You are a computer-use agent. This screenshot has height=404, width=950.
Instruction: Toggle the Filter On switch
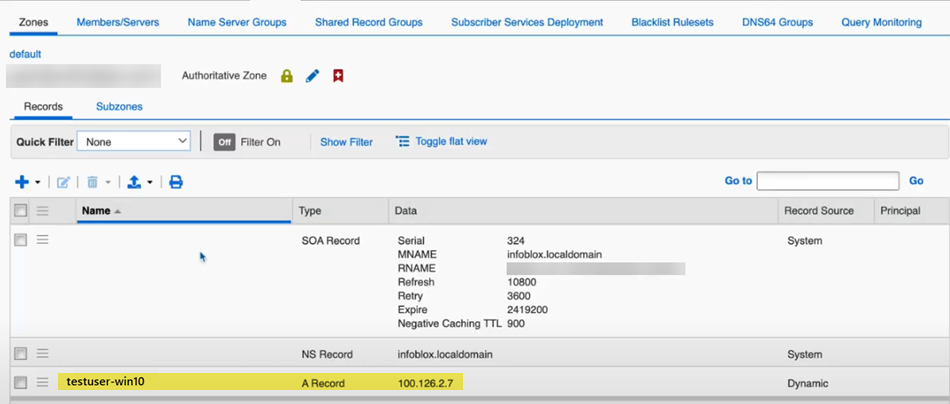224,142
